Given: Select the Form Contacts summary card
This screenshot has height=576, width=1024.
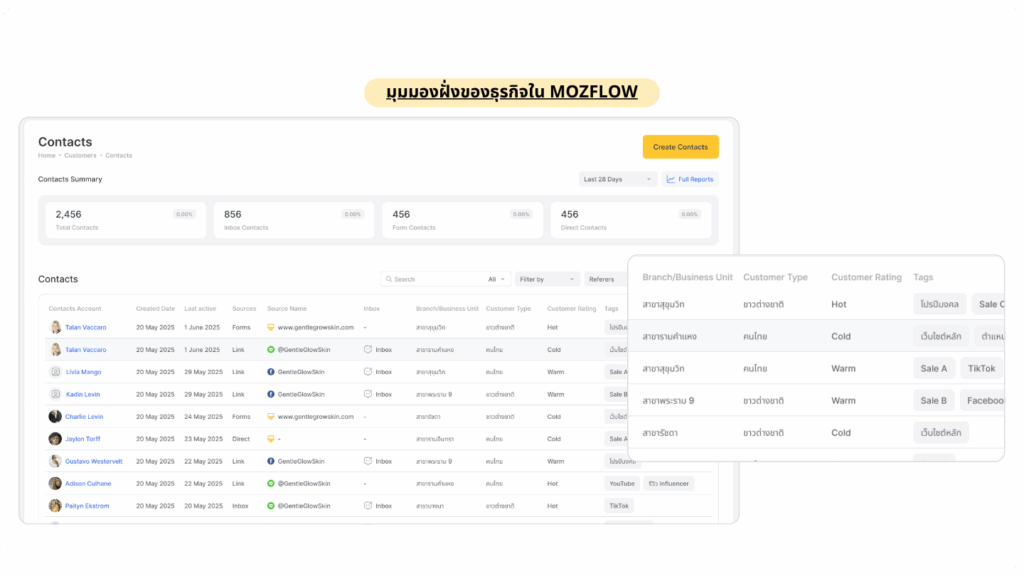Looking at the screenshot, I should click(x=462, y=220).
